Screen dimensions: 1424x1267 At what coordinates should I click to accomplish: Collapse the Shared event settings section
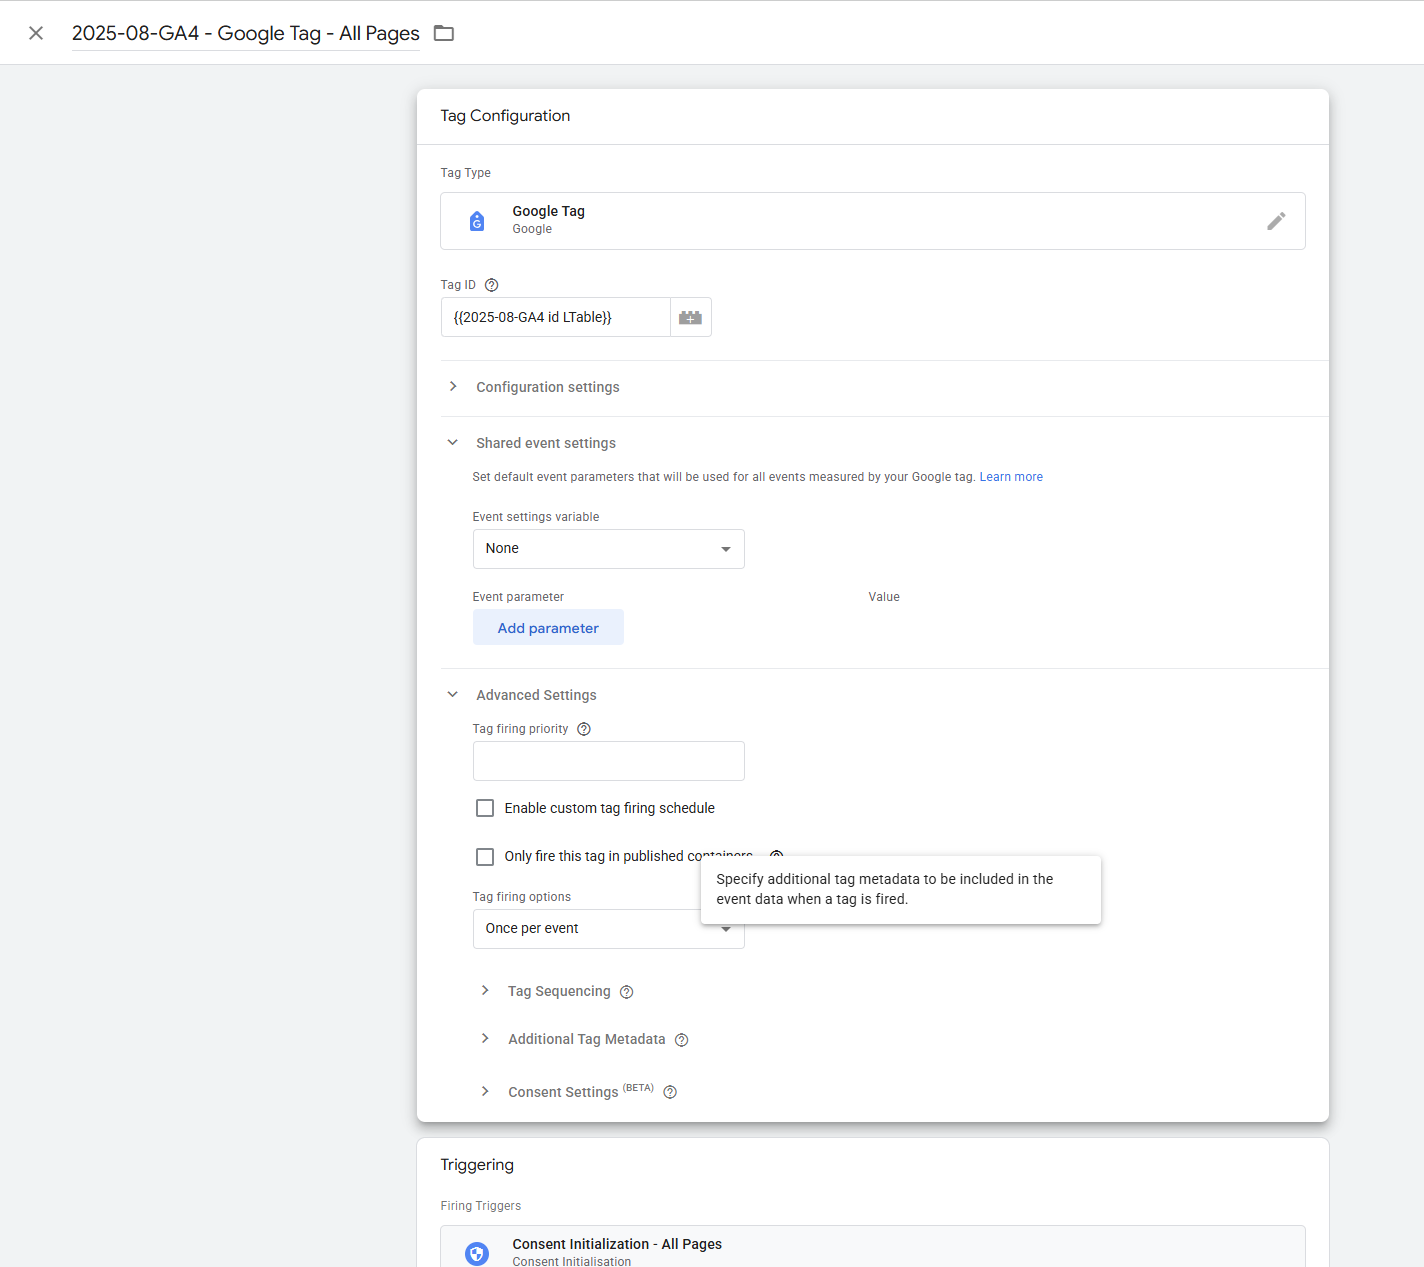pos(545,443)
